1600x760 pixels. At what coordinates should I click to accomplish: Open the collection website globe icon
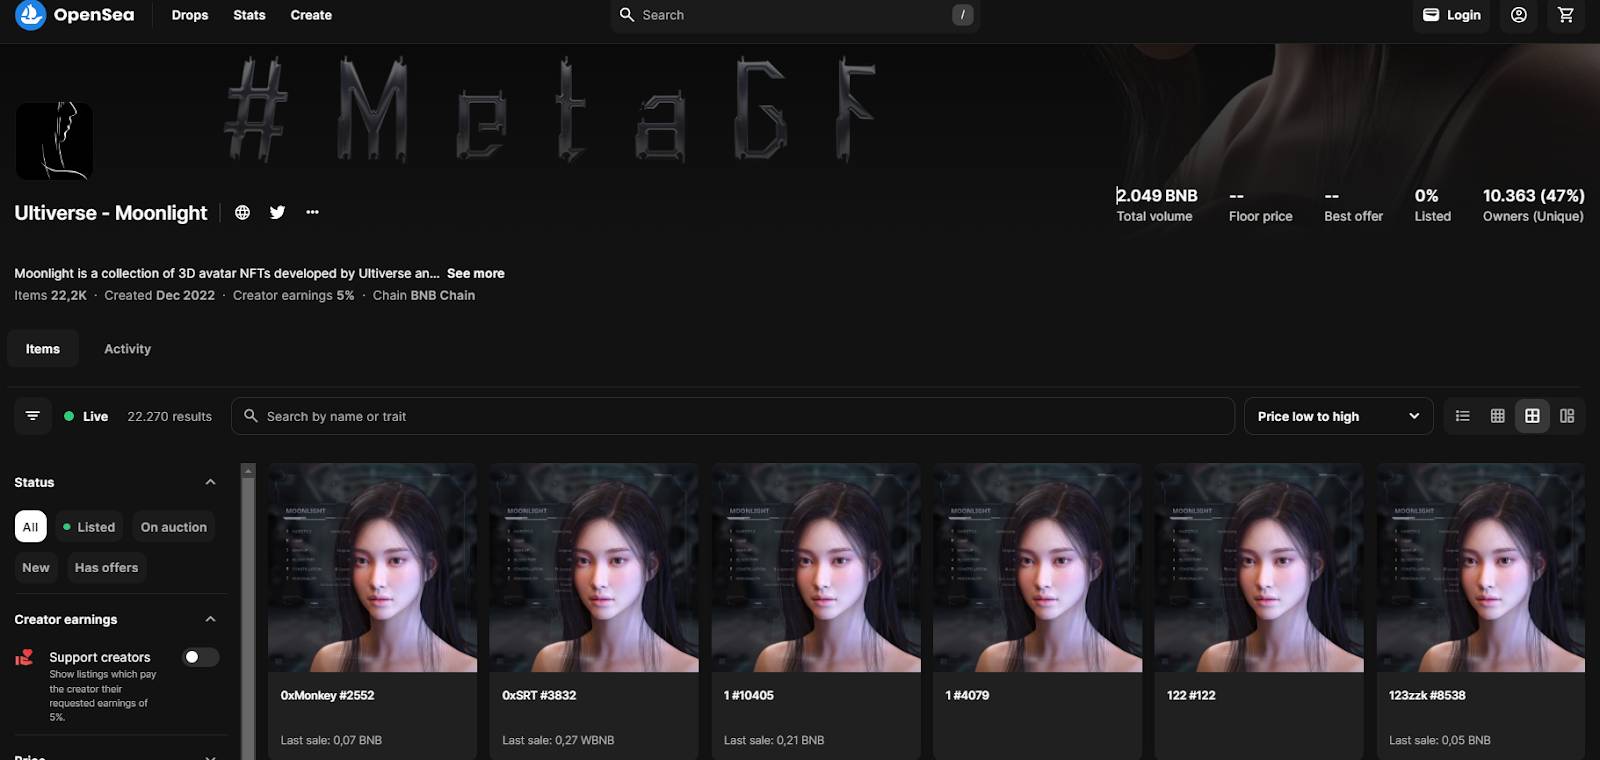242,212
